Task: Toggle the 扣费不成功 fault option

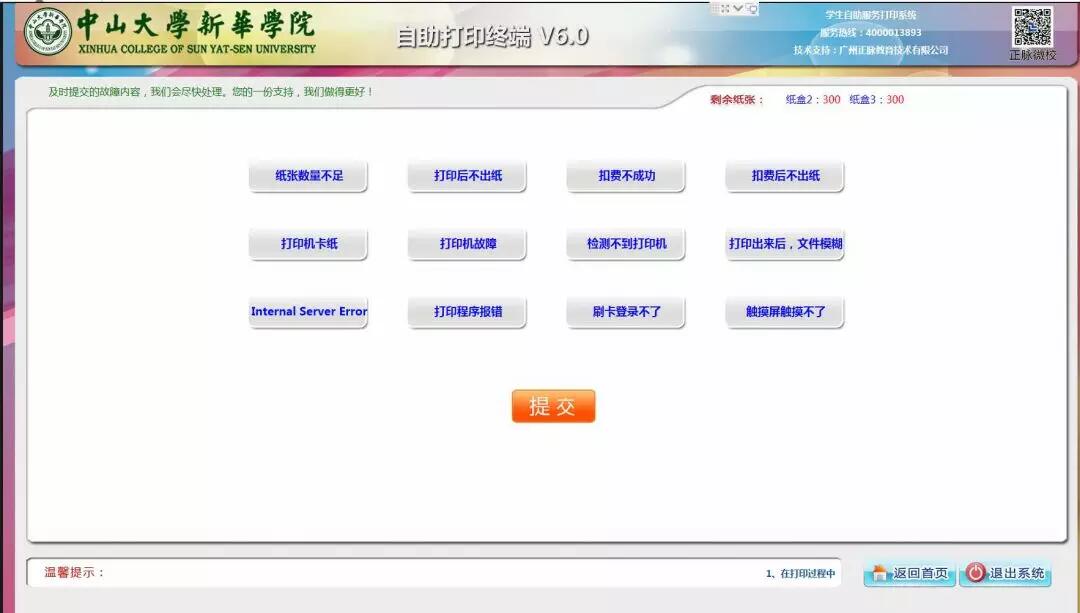Action: pos(626,176)
